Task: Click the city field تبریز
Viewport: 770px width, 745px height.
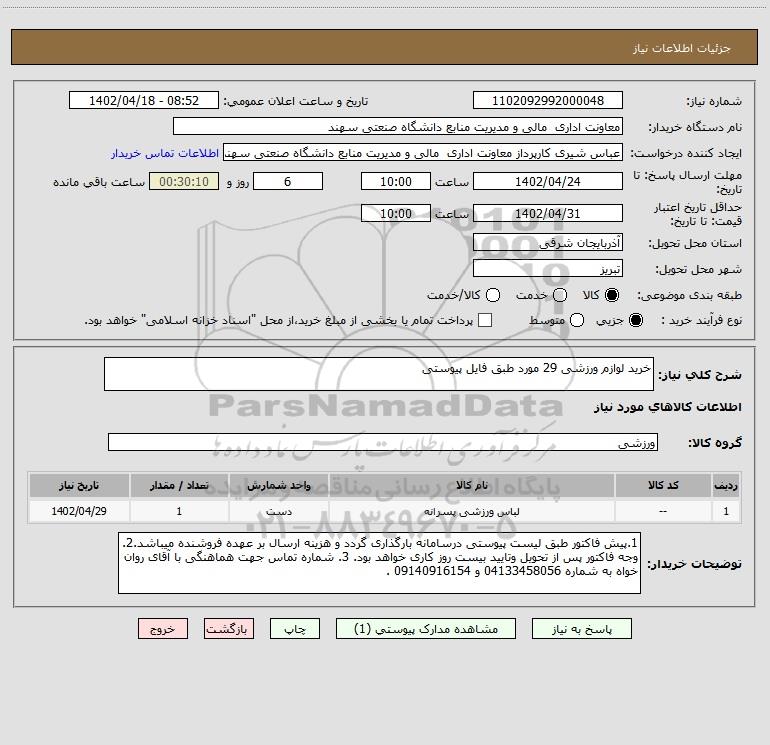Action: (x=548, y=268)
